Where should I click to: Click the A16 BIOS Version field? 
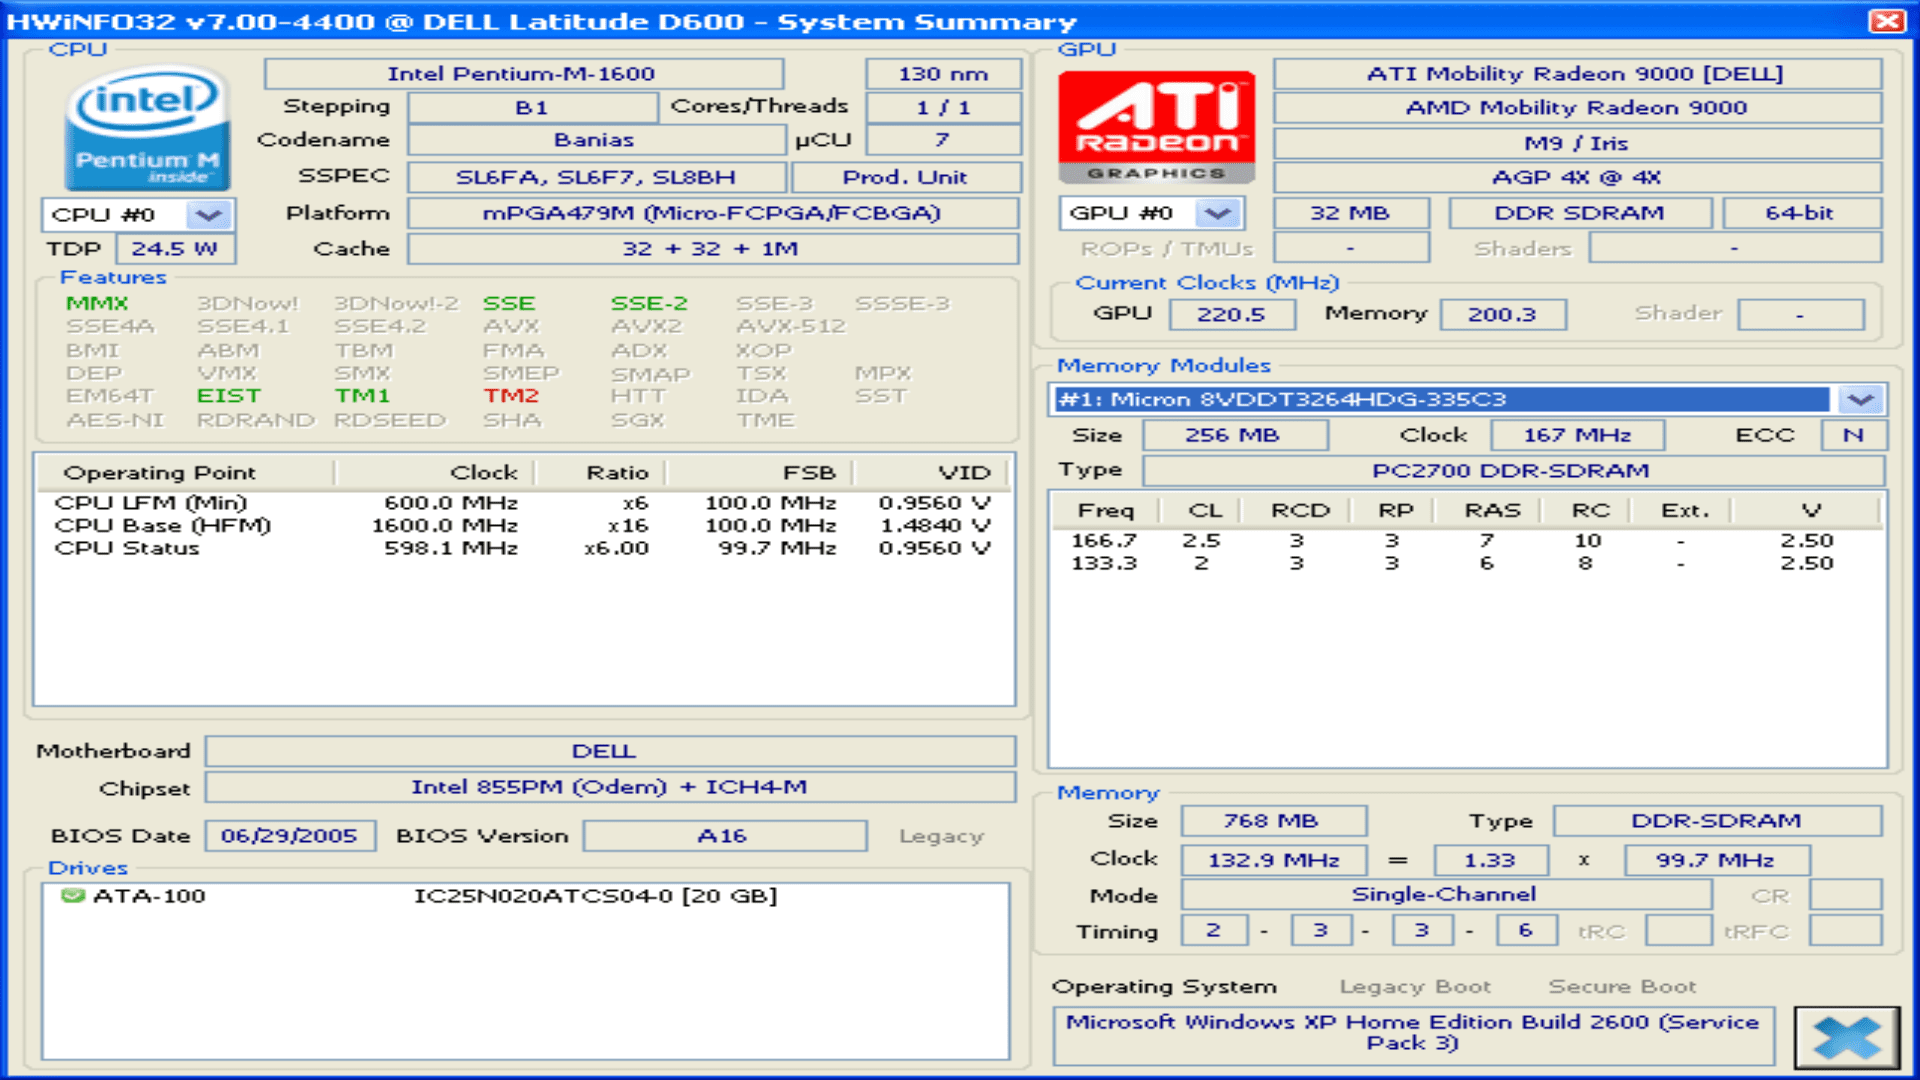[725, 836]
